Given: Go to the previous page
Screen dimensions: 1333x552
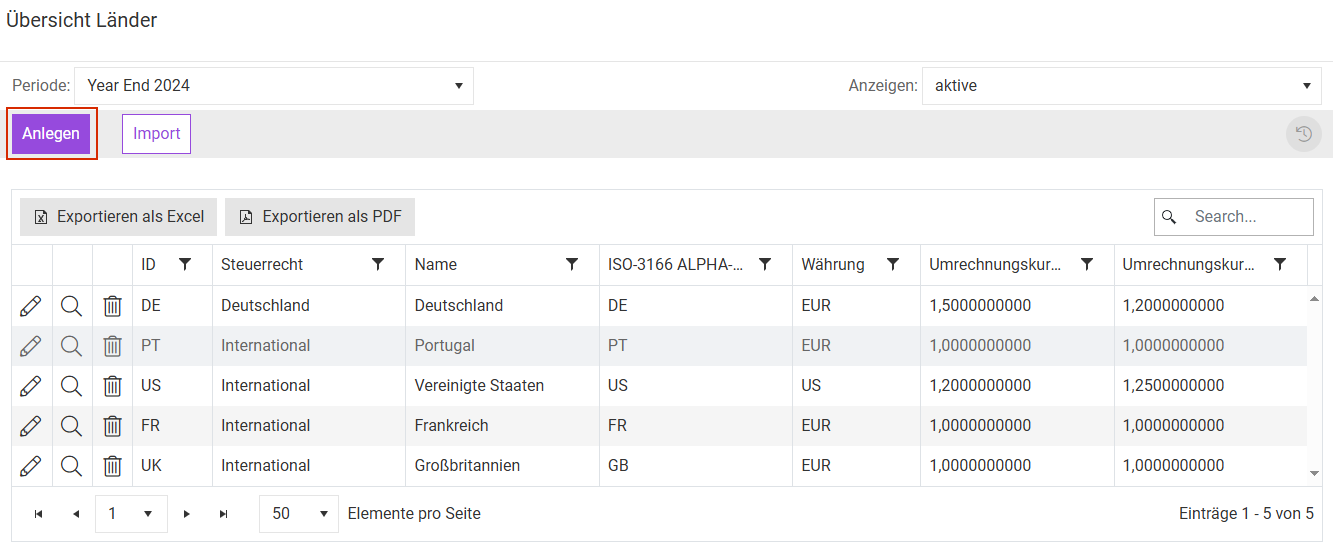Looking at the screenshot, I should coord(76,514).
